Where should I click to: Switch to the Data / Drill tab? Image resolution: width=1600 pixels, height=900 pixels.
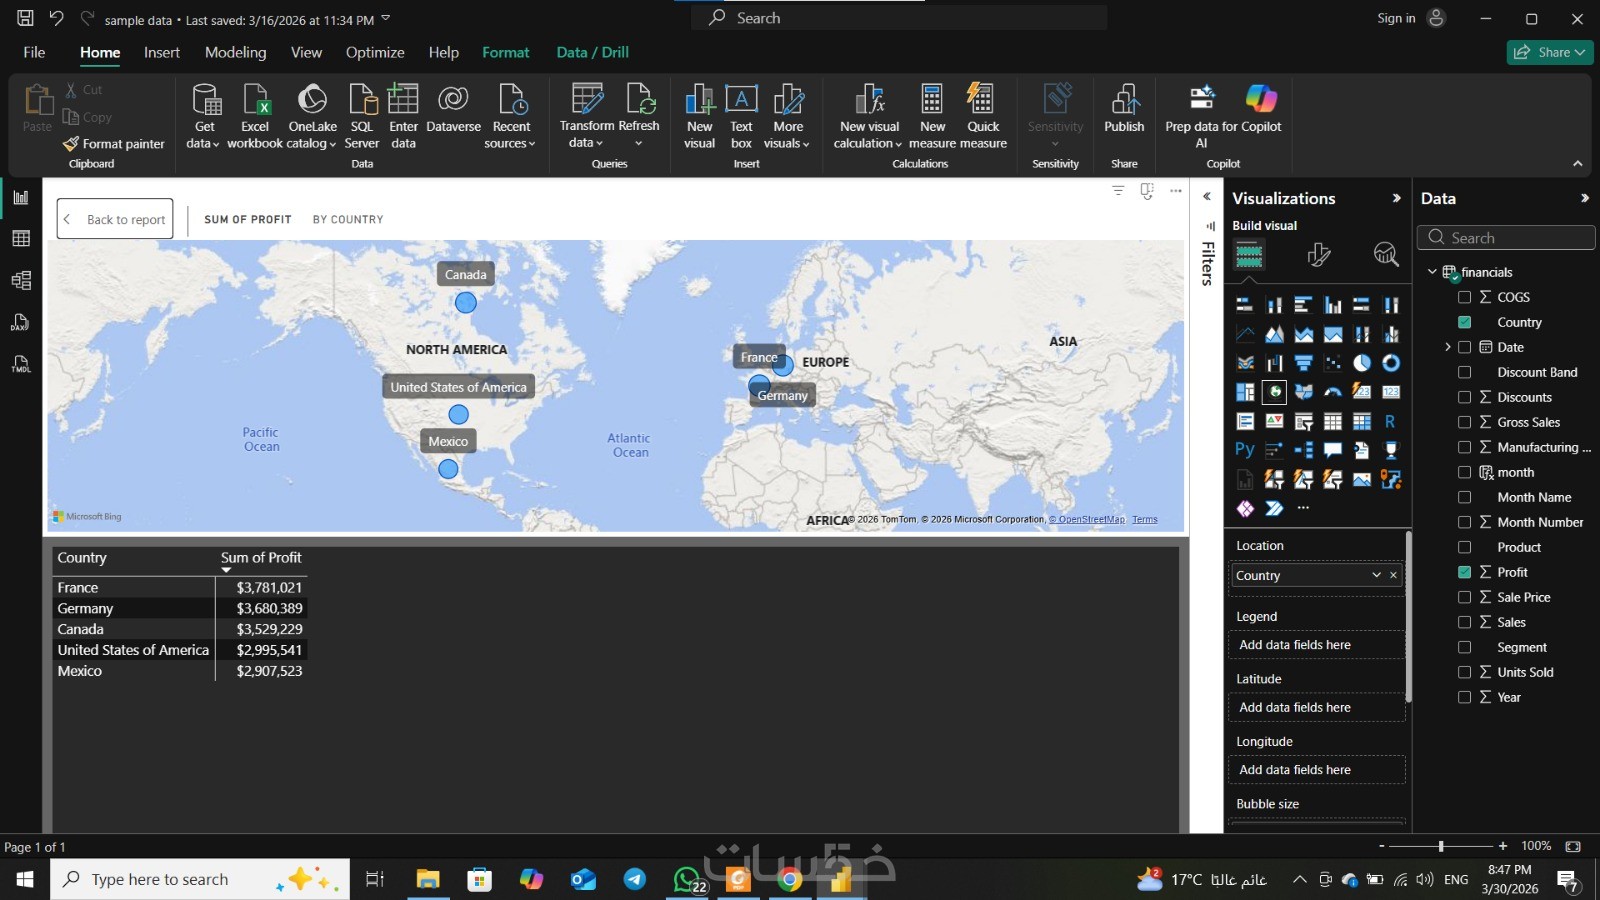point(592,52)
